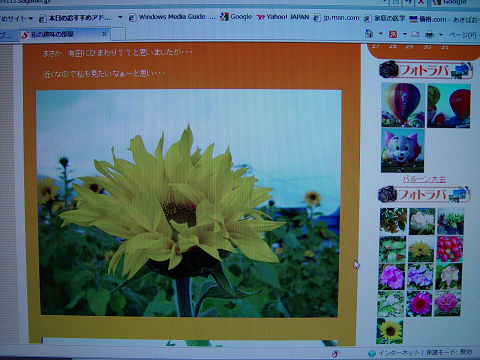Open the red cherry tomatoes thumbnail
The width and height of the screenshot is (480, 360).
(x=450, y=249)
